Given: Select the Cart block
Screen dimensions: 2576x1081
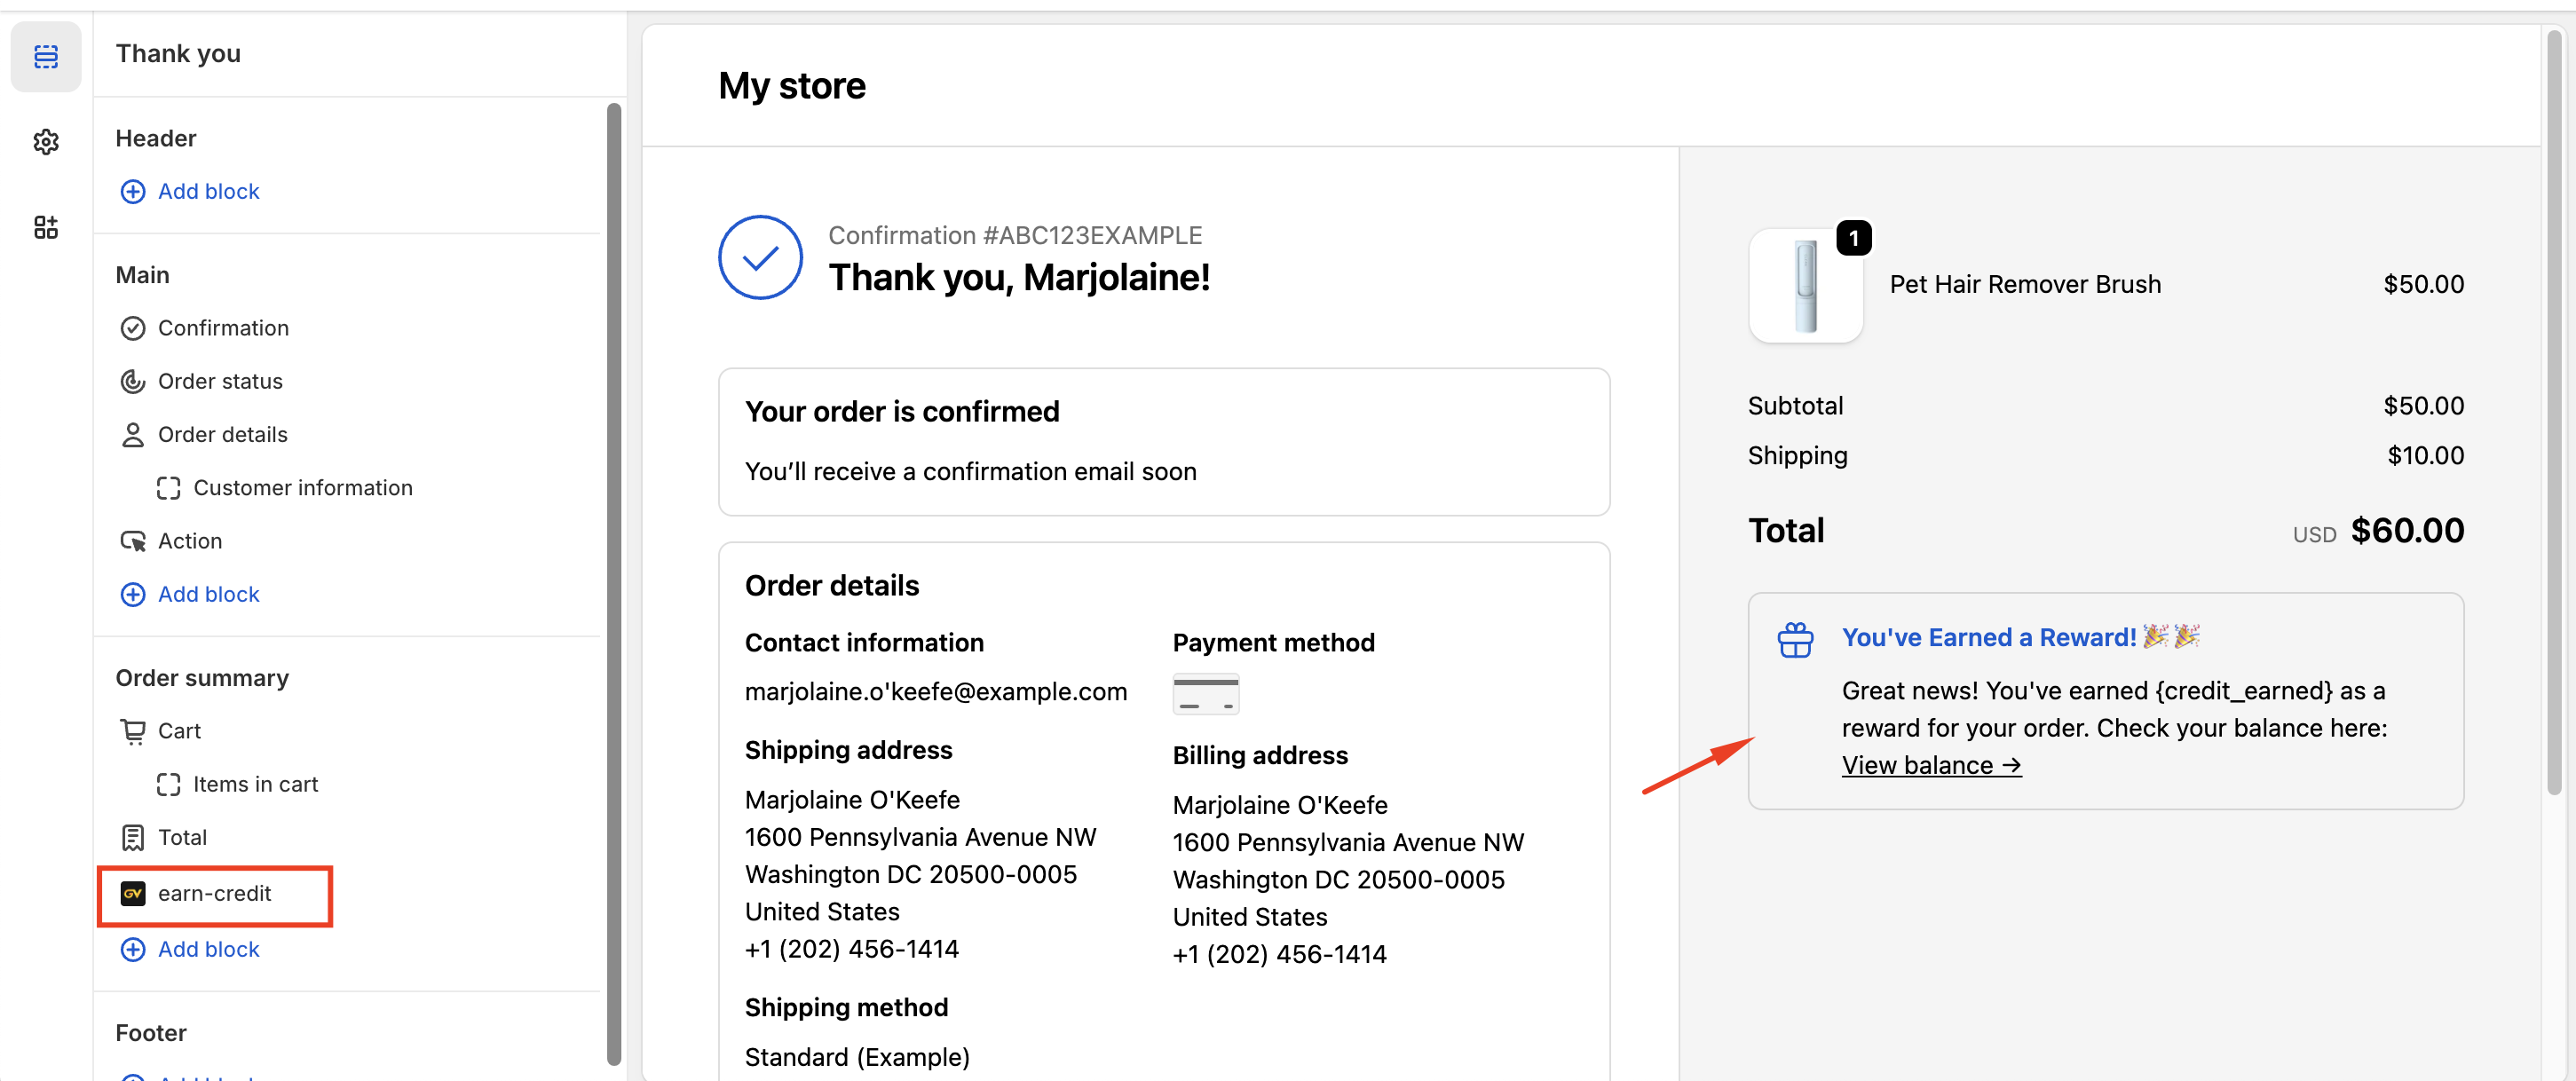Looking at the screenshot, I should coord(179,731).
